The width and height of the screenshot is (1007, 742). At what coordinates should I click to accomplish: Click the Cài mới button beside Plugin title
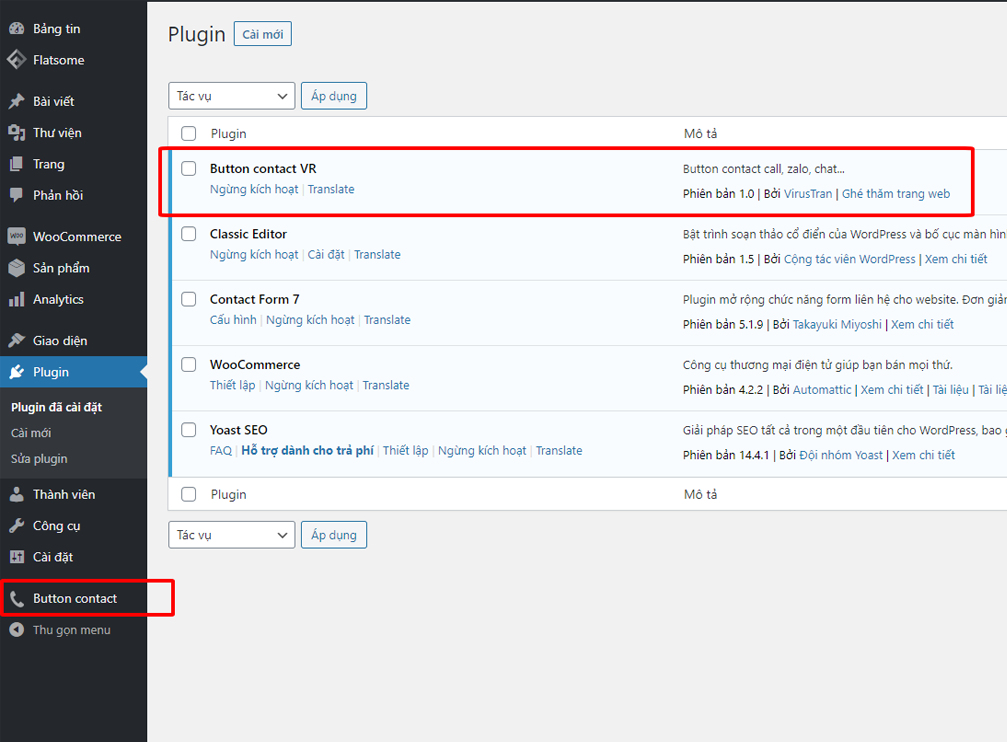pyautogui.click(x=262, y=34)
